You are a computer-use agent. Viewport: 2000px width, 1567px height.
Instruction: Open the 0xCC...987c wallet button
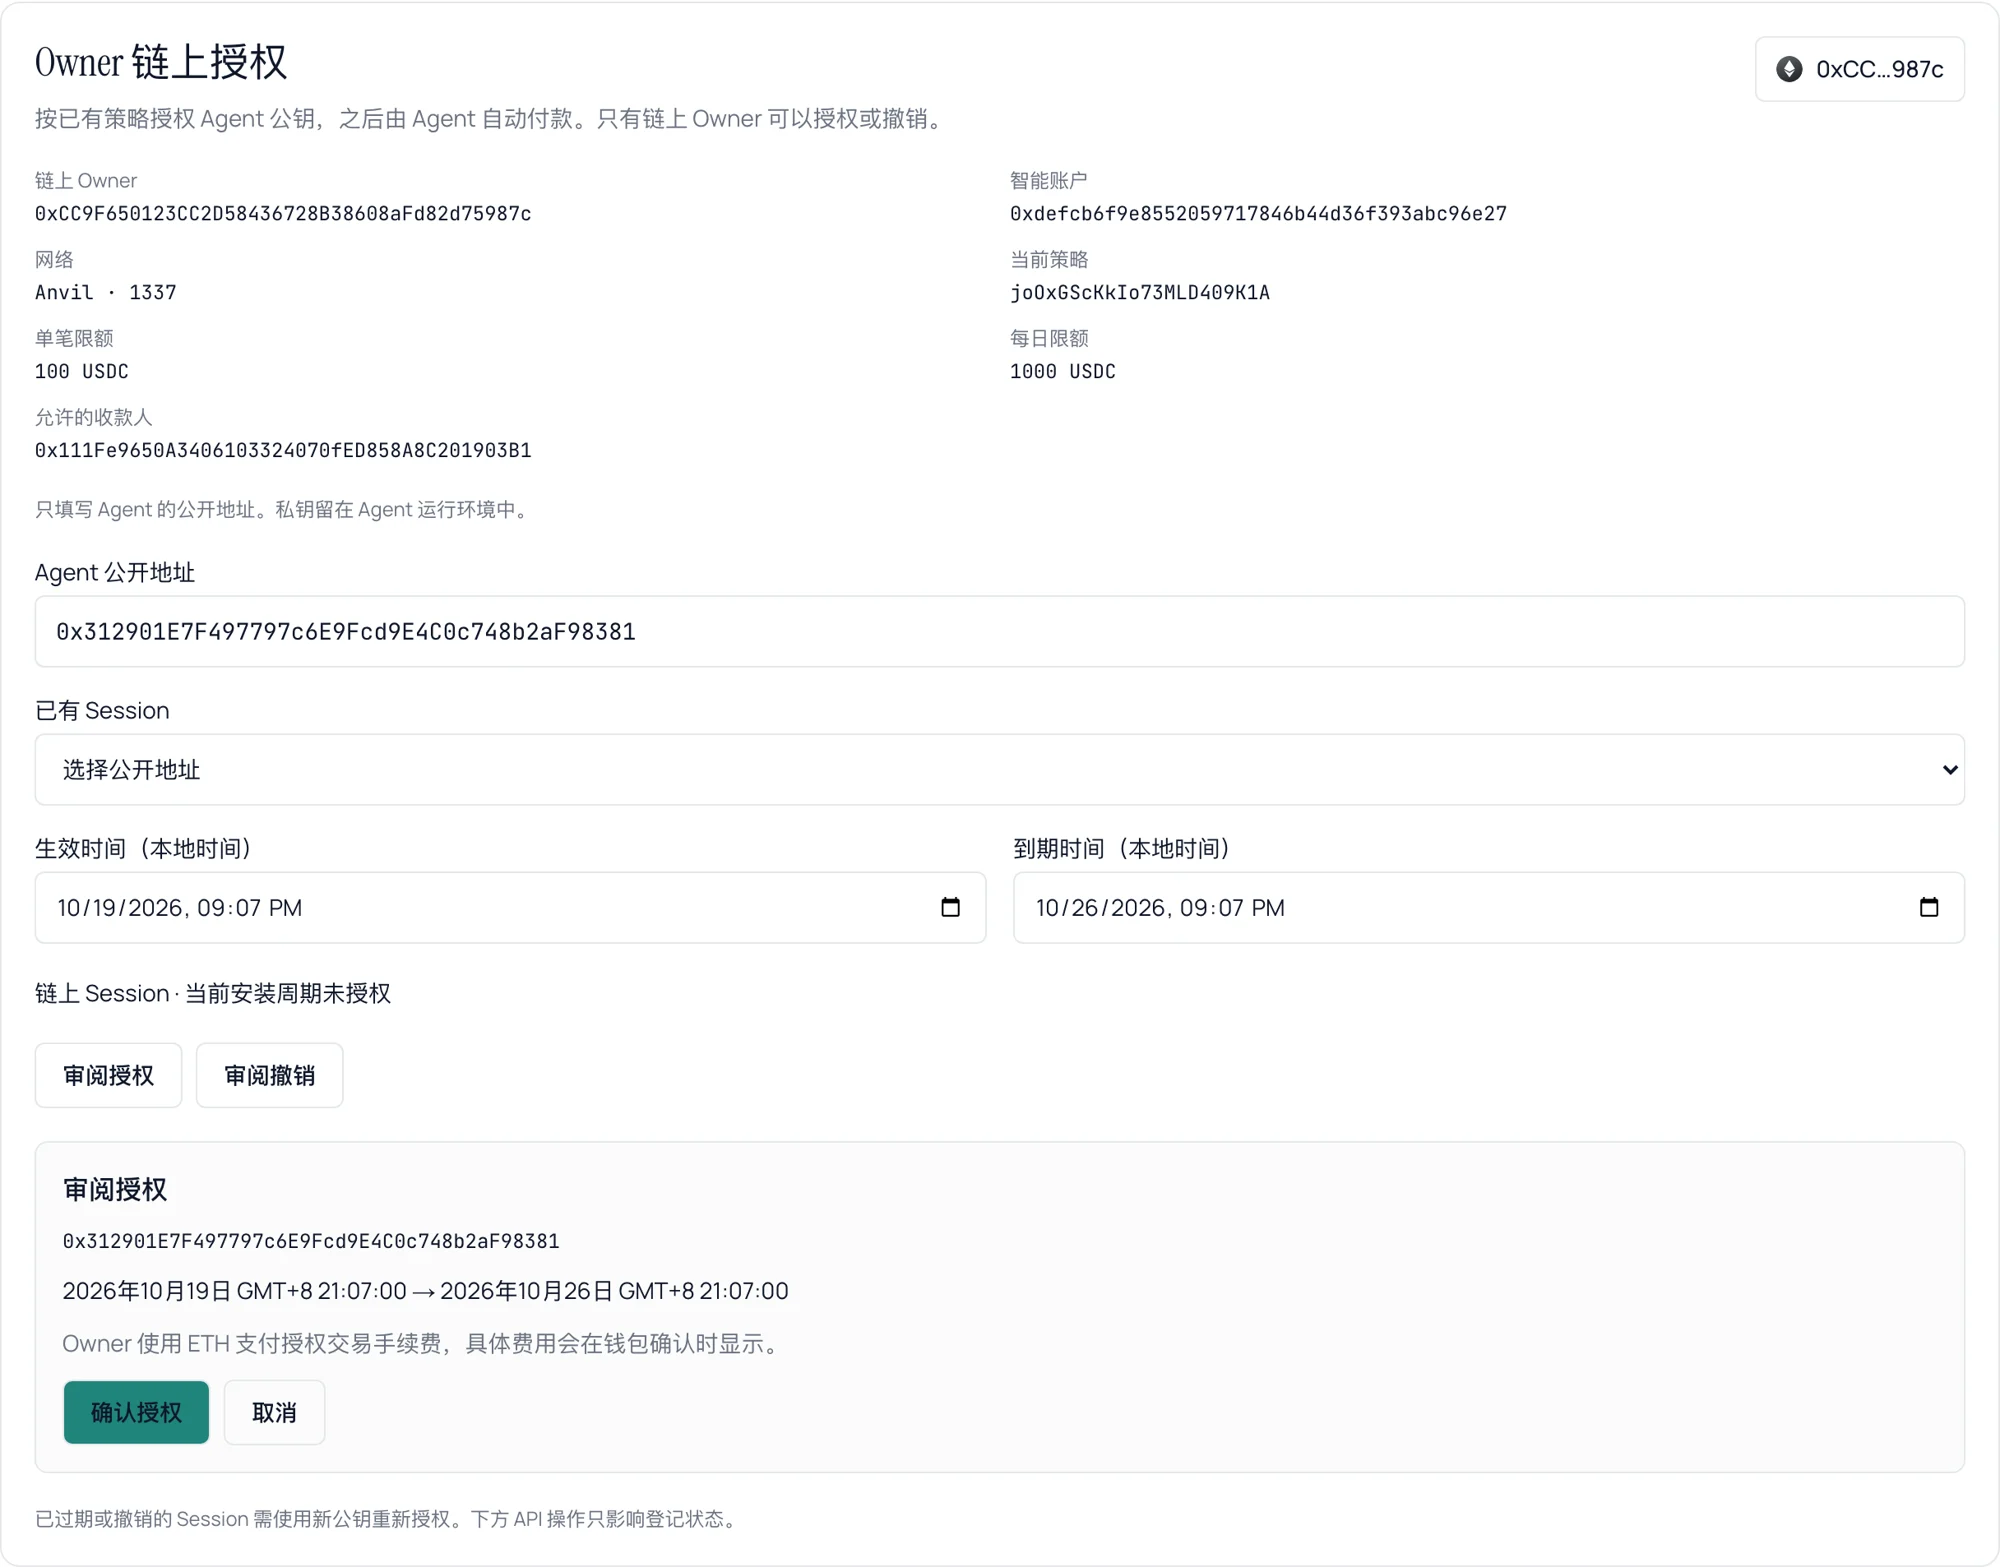tap(1859, 69)
